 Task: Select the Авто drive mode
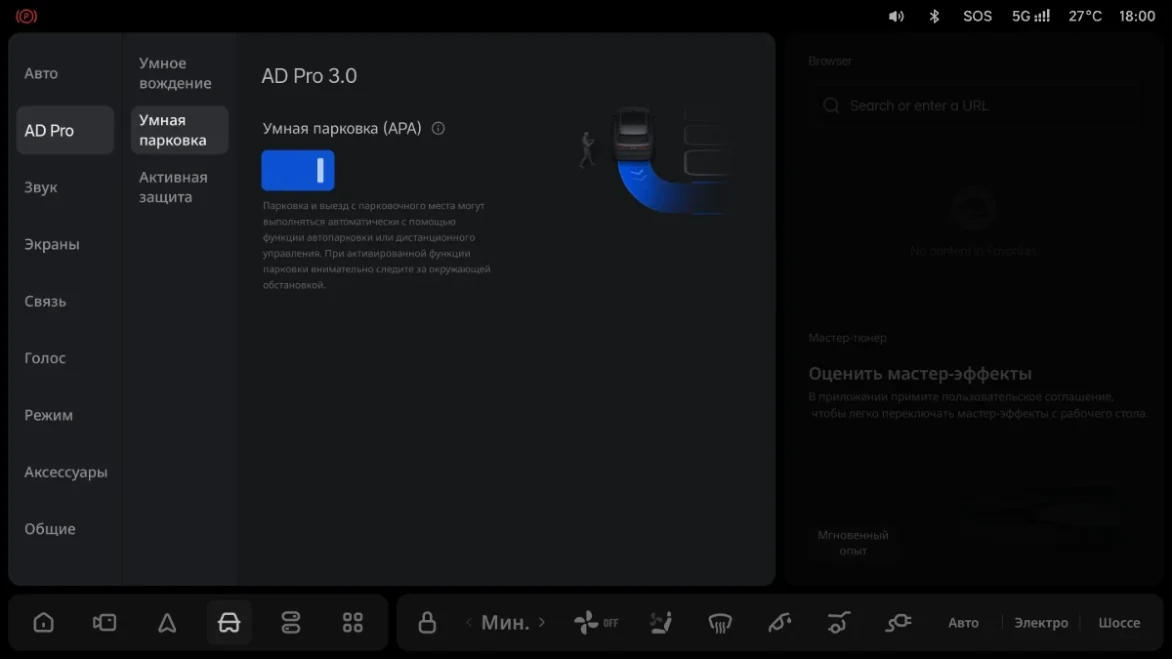pos(963,622)
